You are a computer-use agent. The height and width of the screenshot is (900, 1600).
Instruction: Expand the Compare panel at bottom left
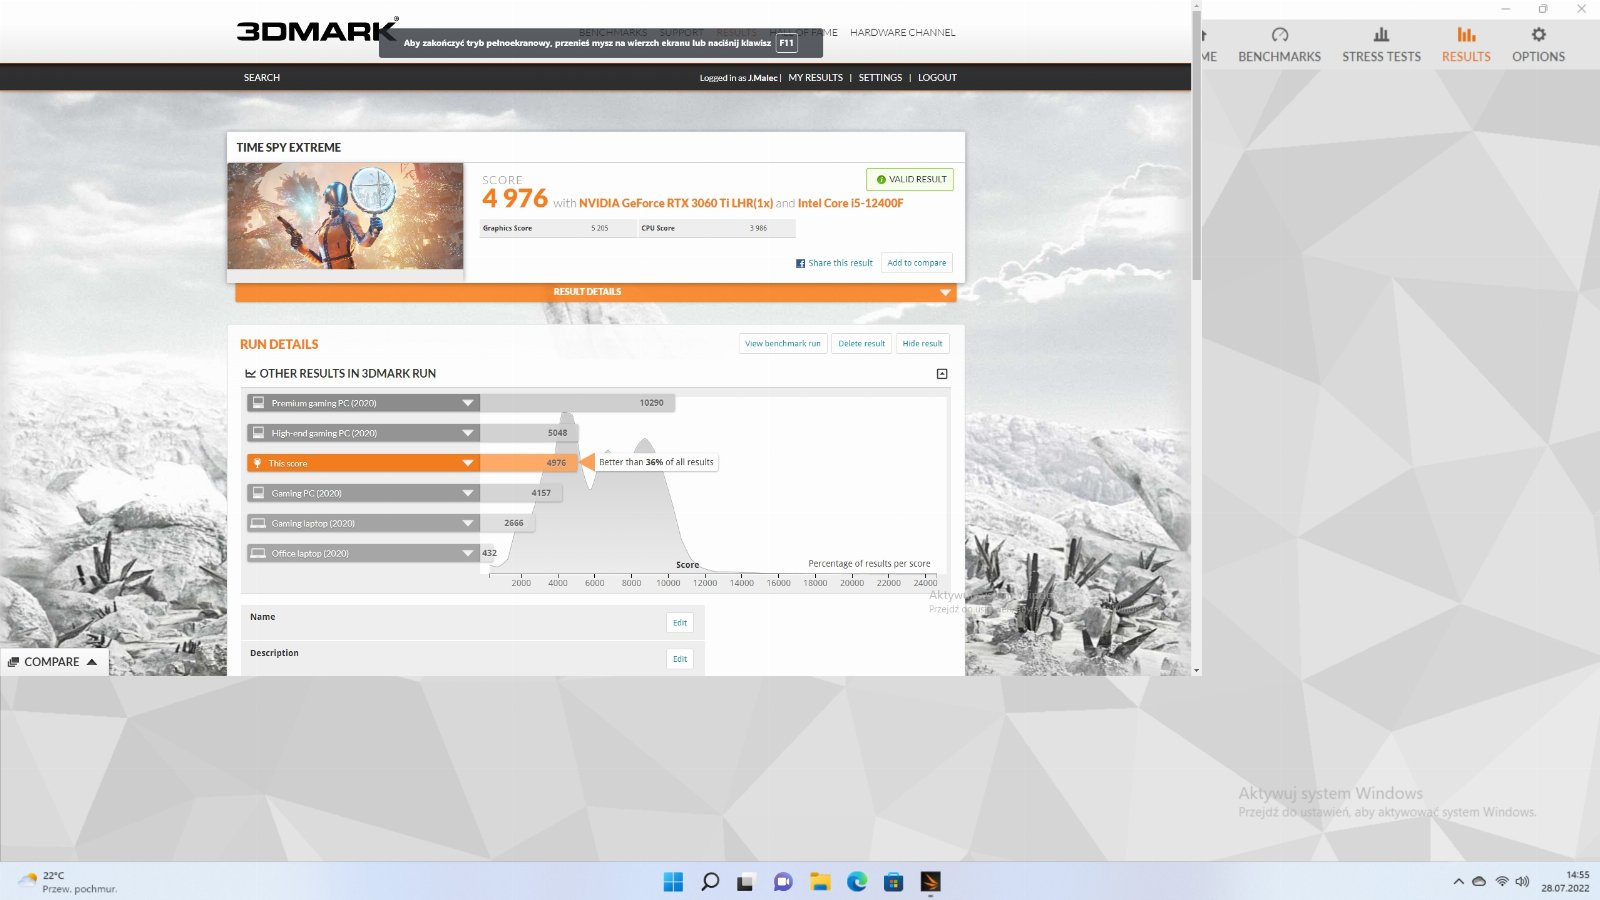53,662
